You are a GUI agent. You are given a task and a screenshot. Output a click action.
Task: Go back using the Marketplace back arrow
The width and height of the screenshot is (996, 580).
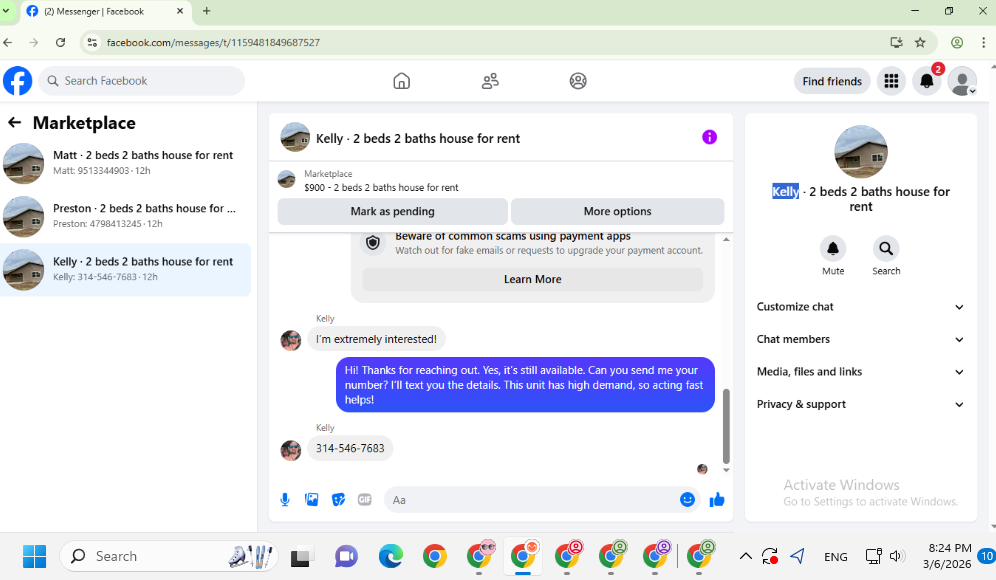pos(15,123)
